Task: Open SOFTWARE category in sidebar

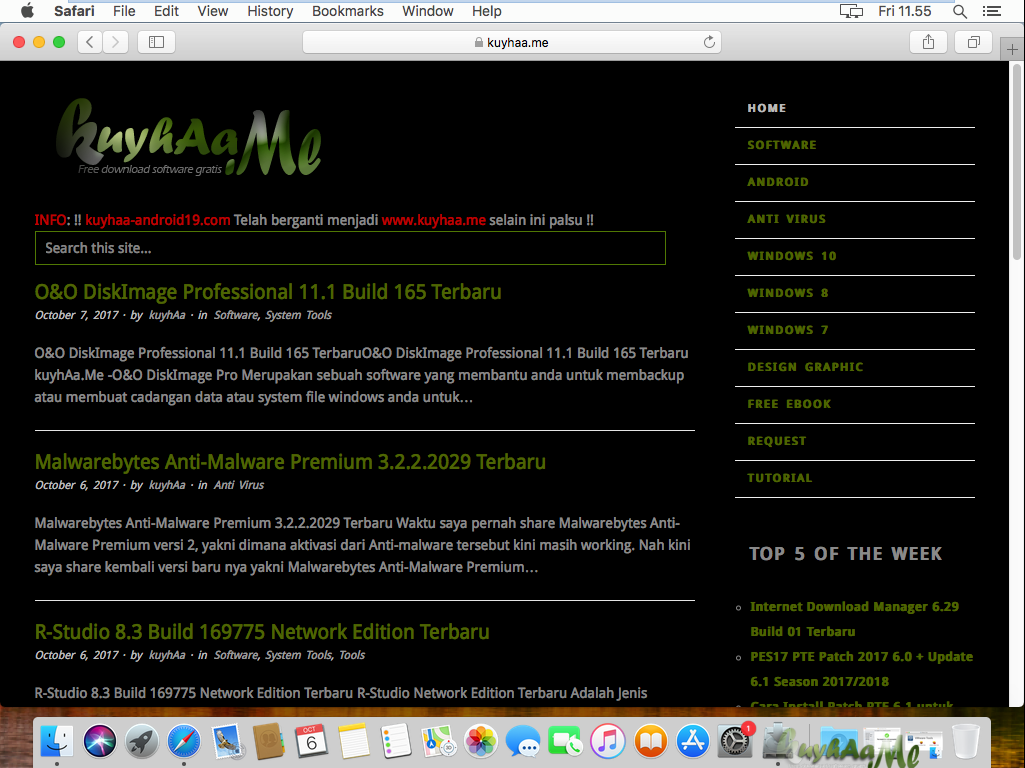Action: [782, 145]
